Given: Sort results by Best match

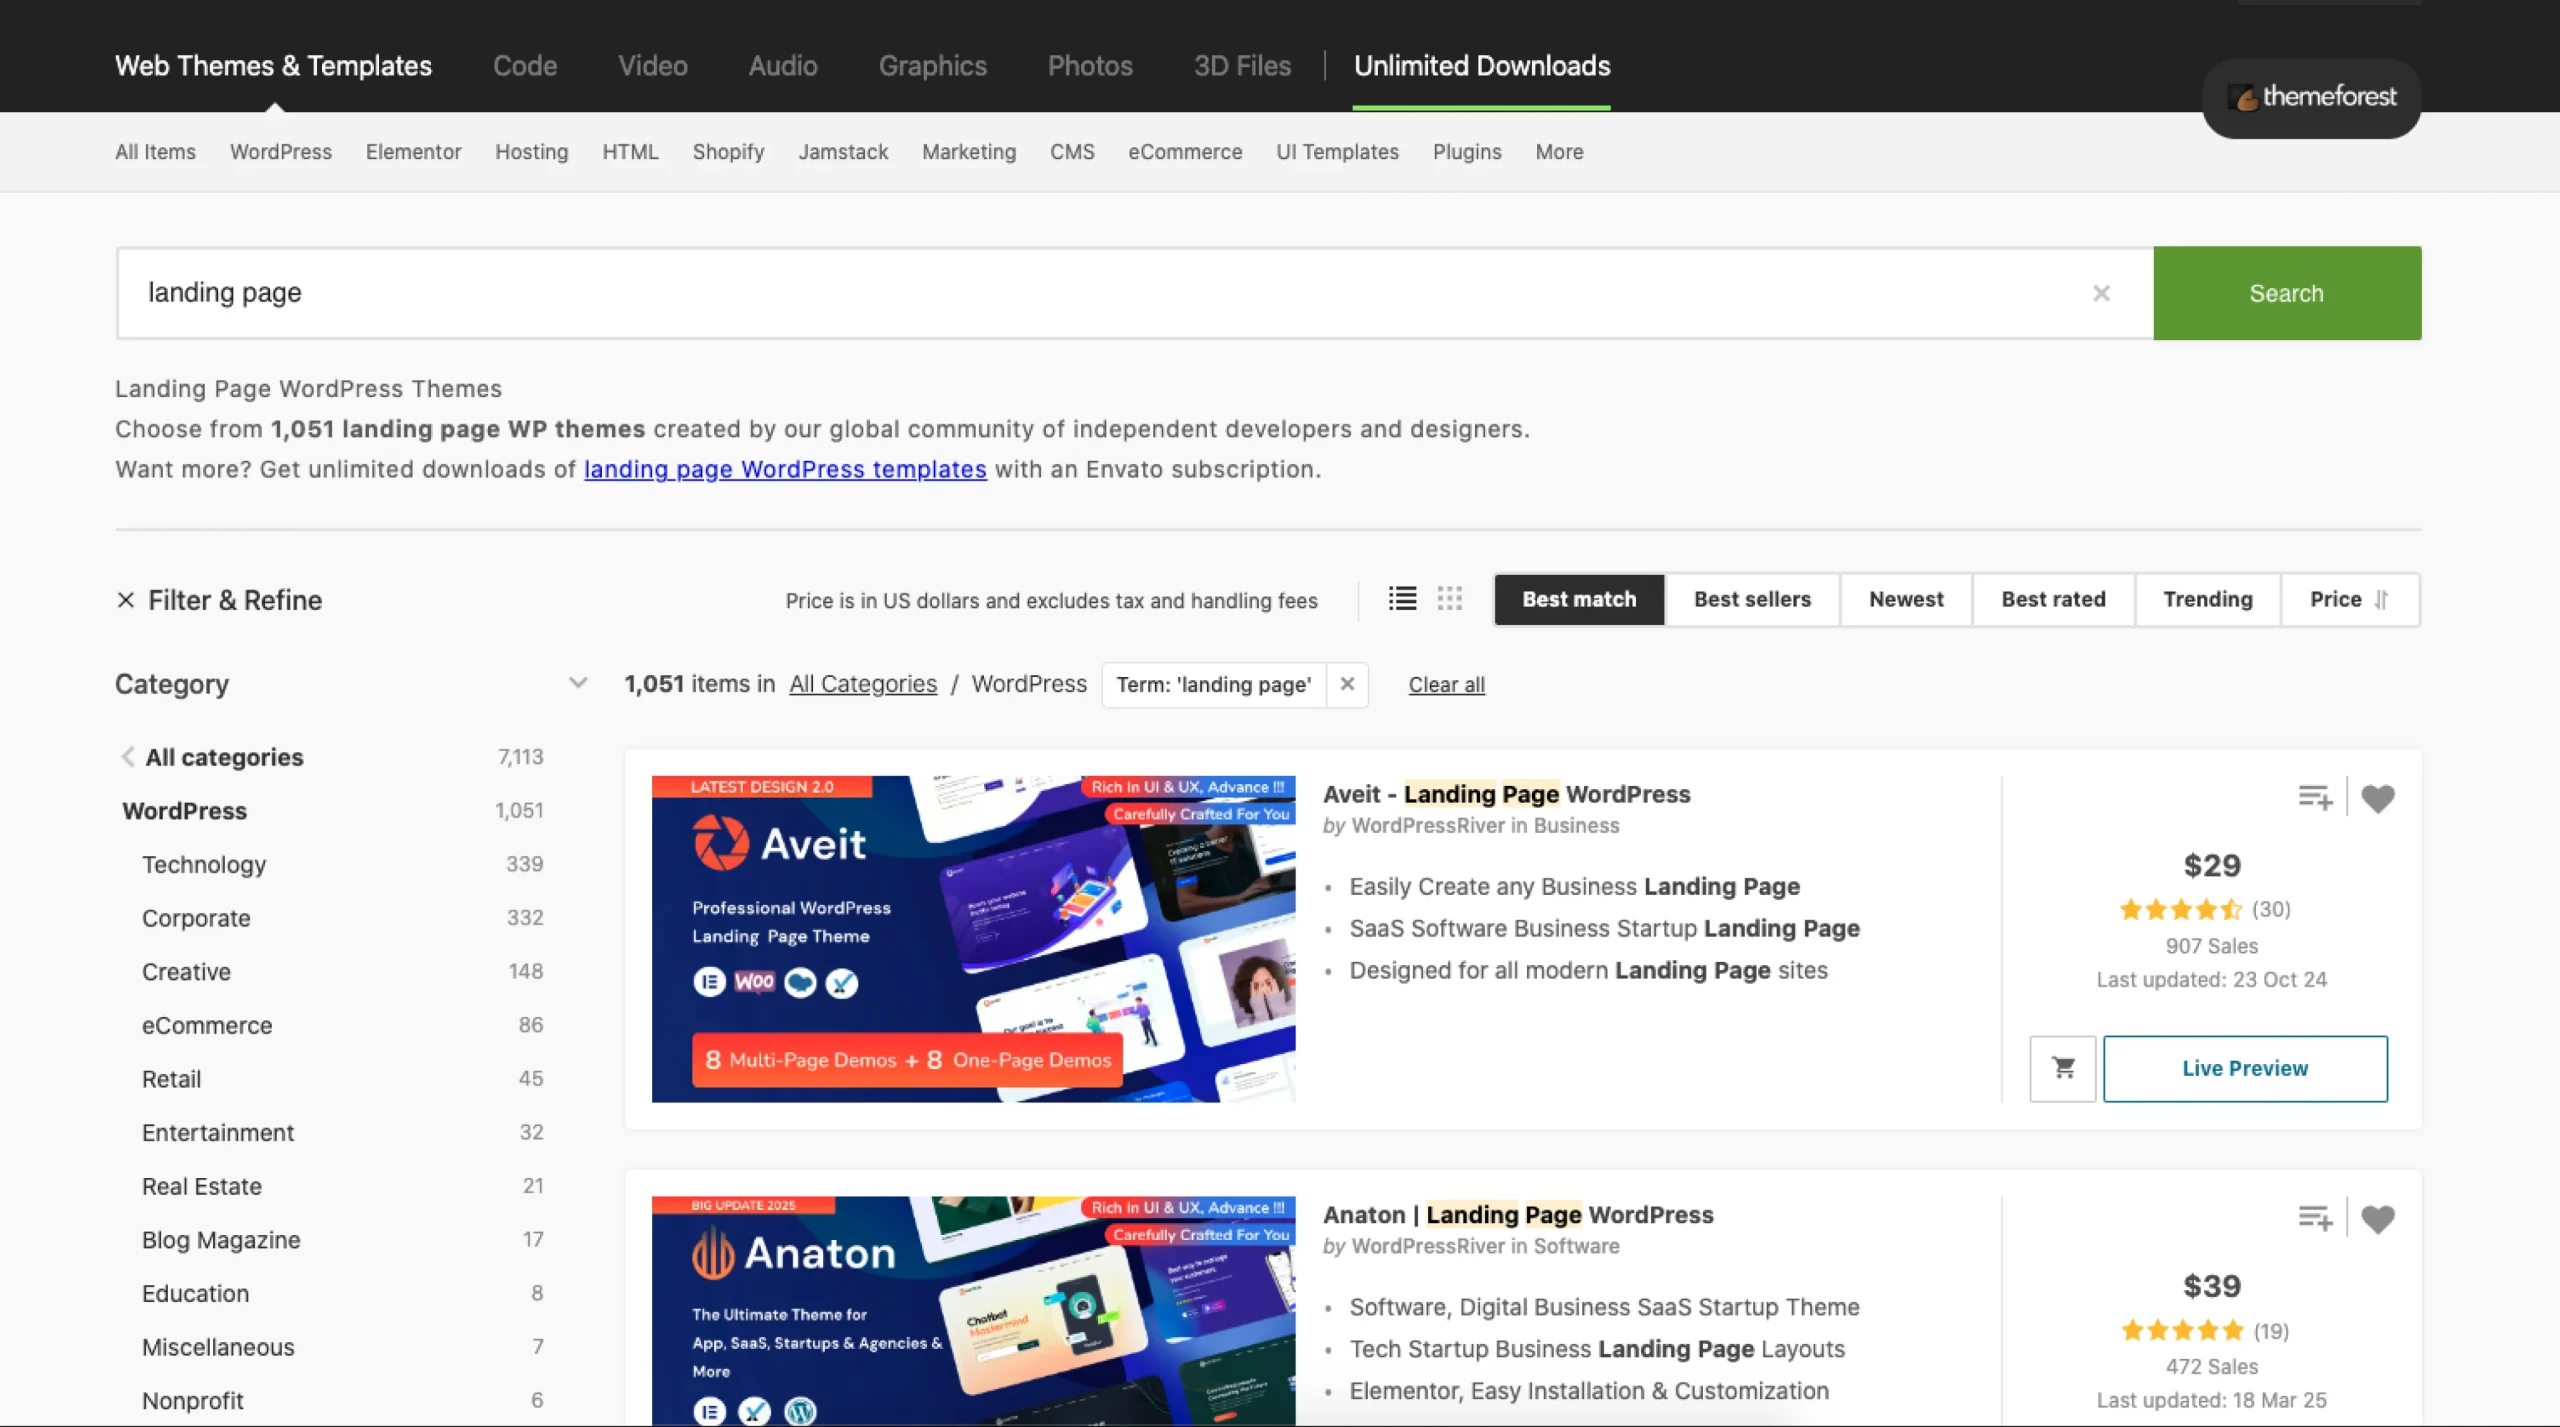Looking at the screenshot, I should (x=1579, y=599).
